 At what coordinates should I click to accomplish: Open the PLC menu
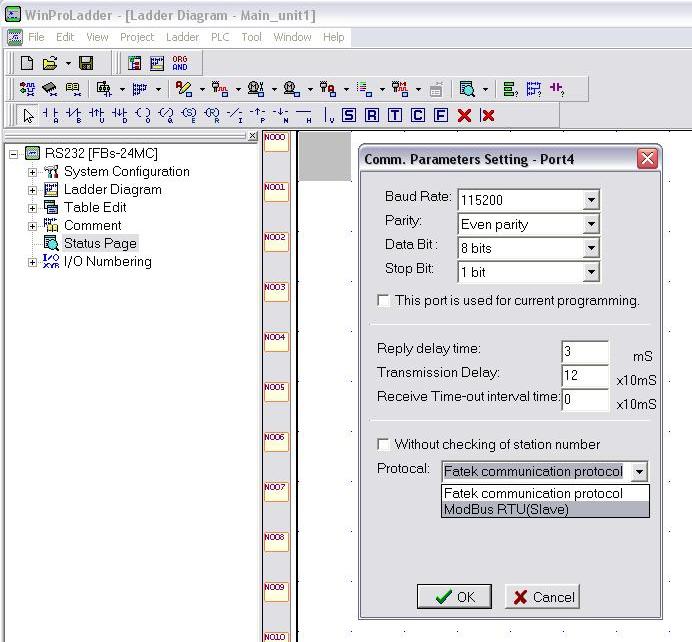(220, 37)
